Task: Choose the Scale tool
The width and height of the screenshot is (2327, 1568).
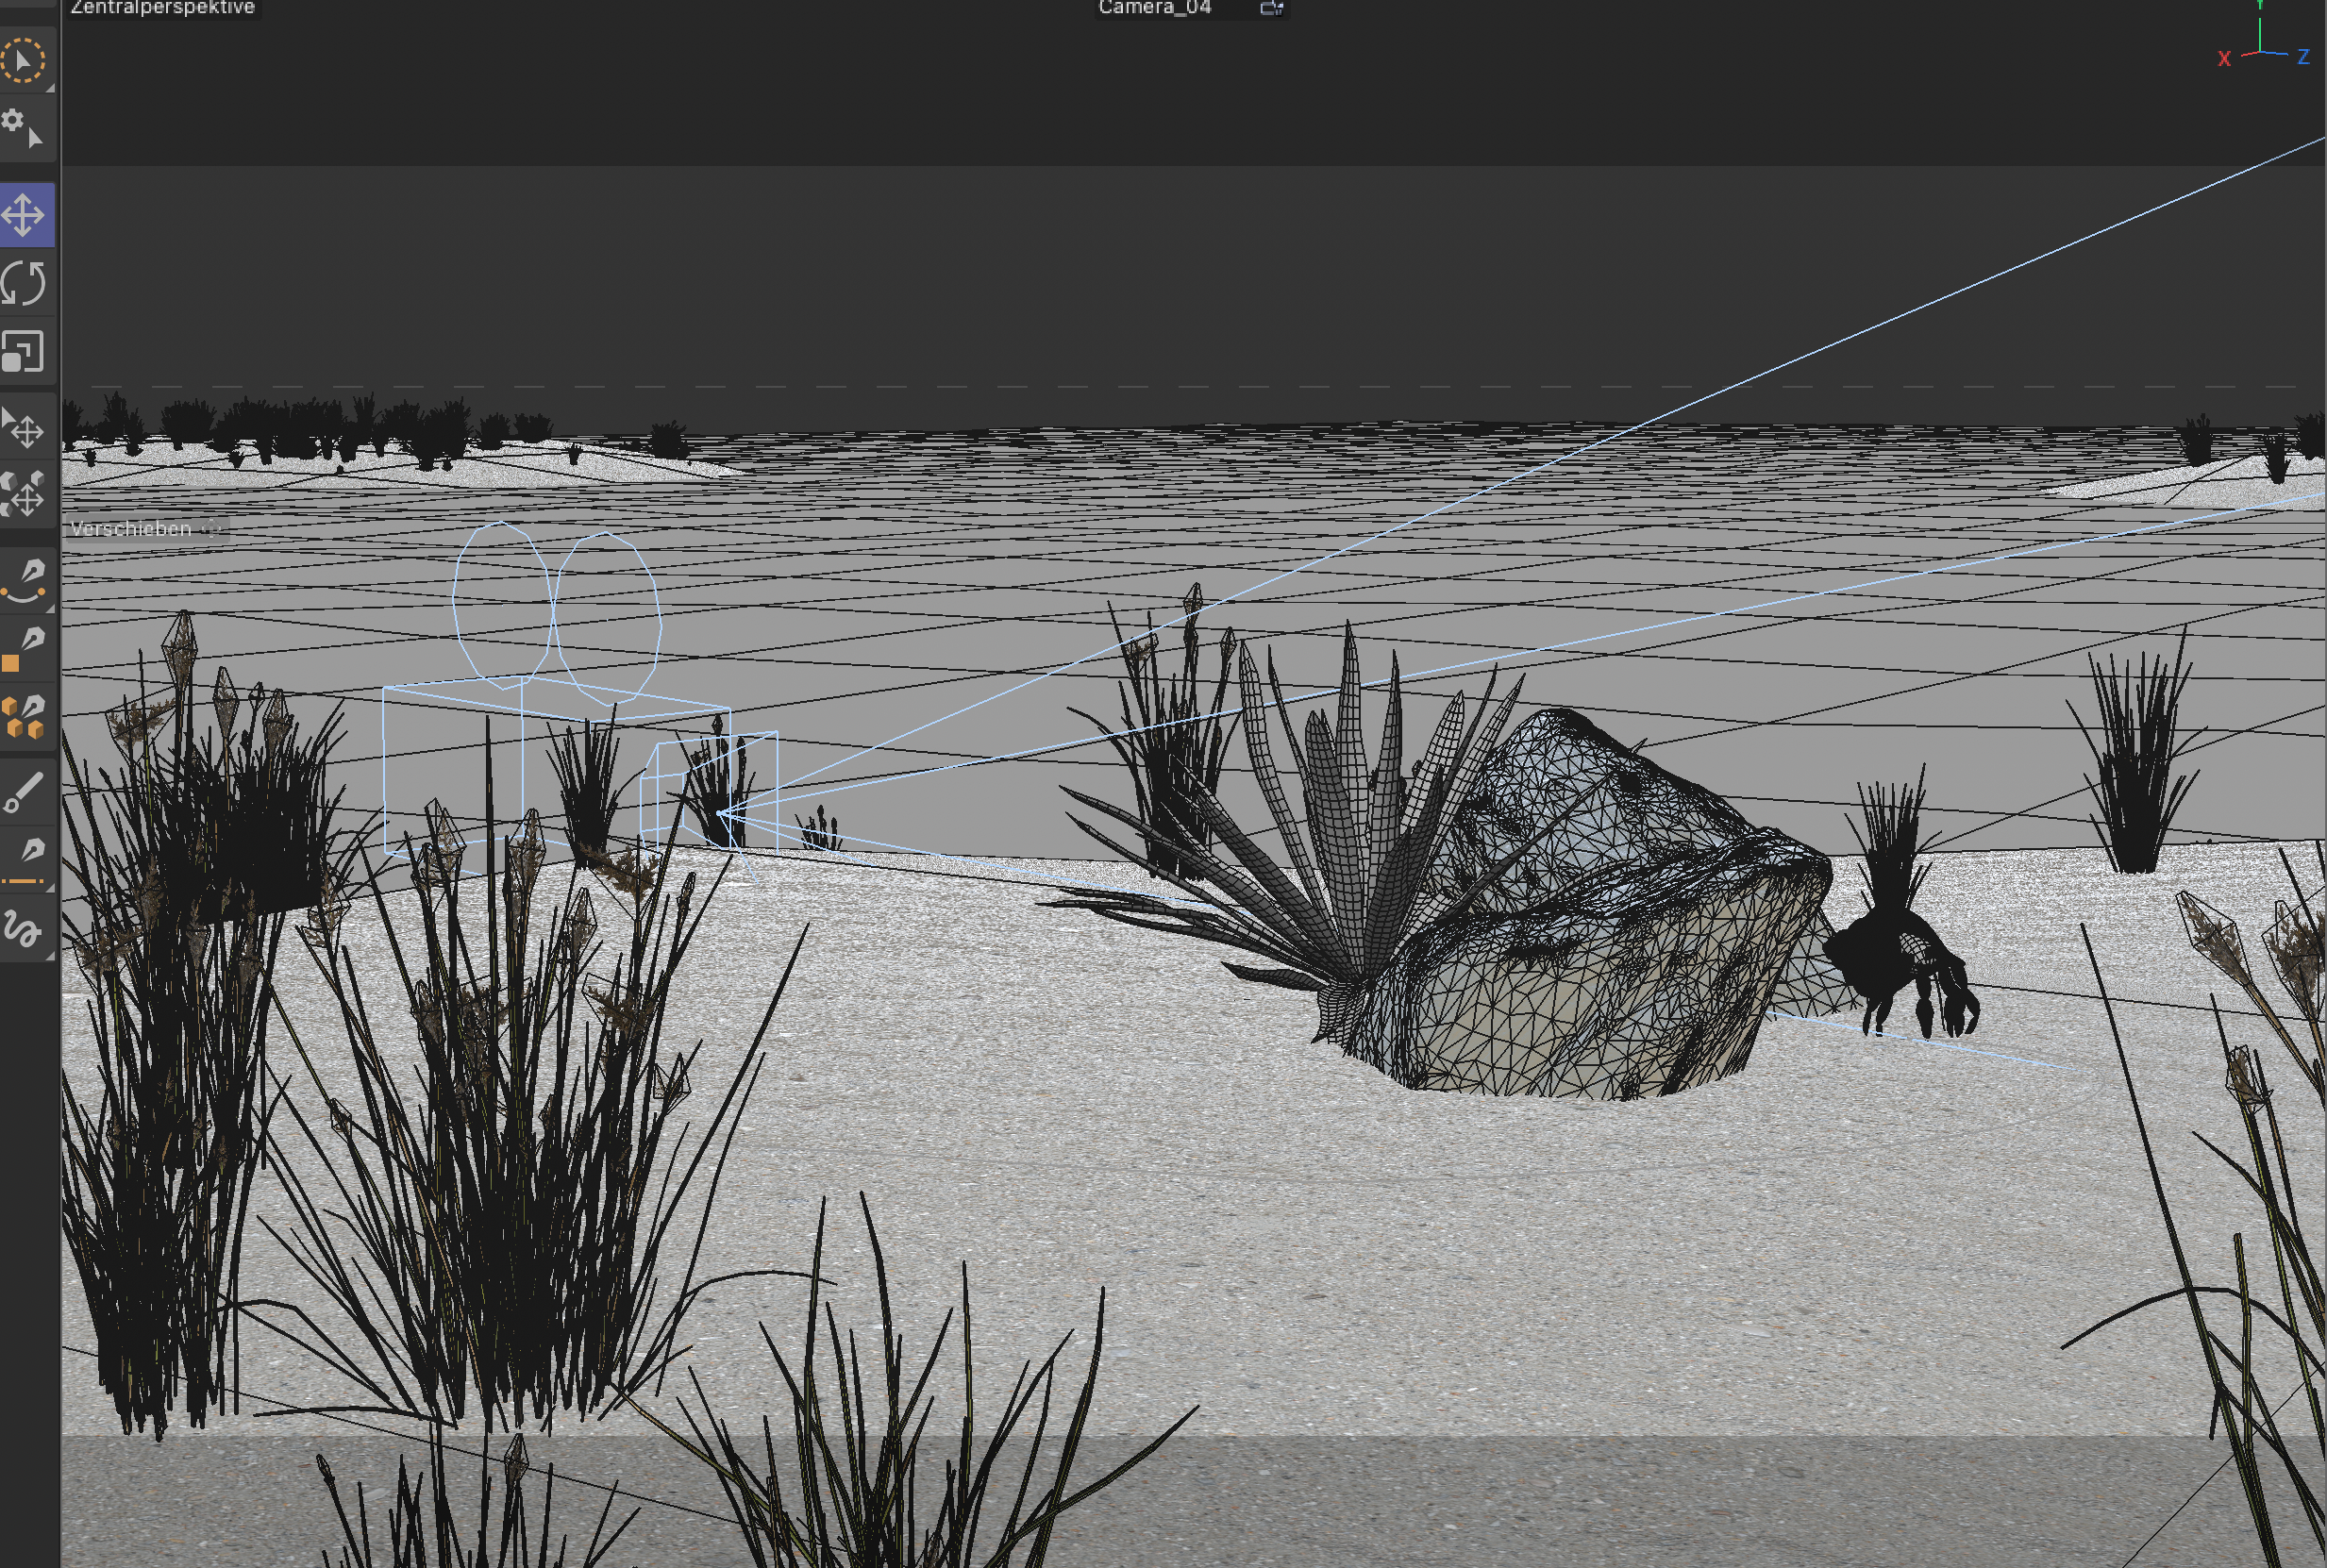Action: (x=24, y=351)
